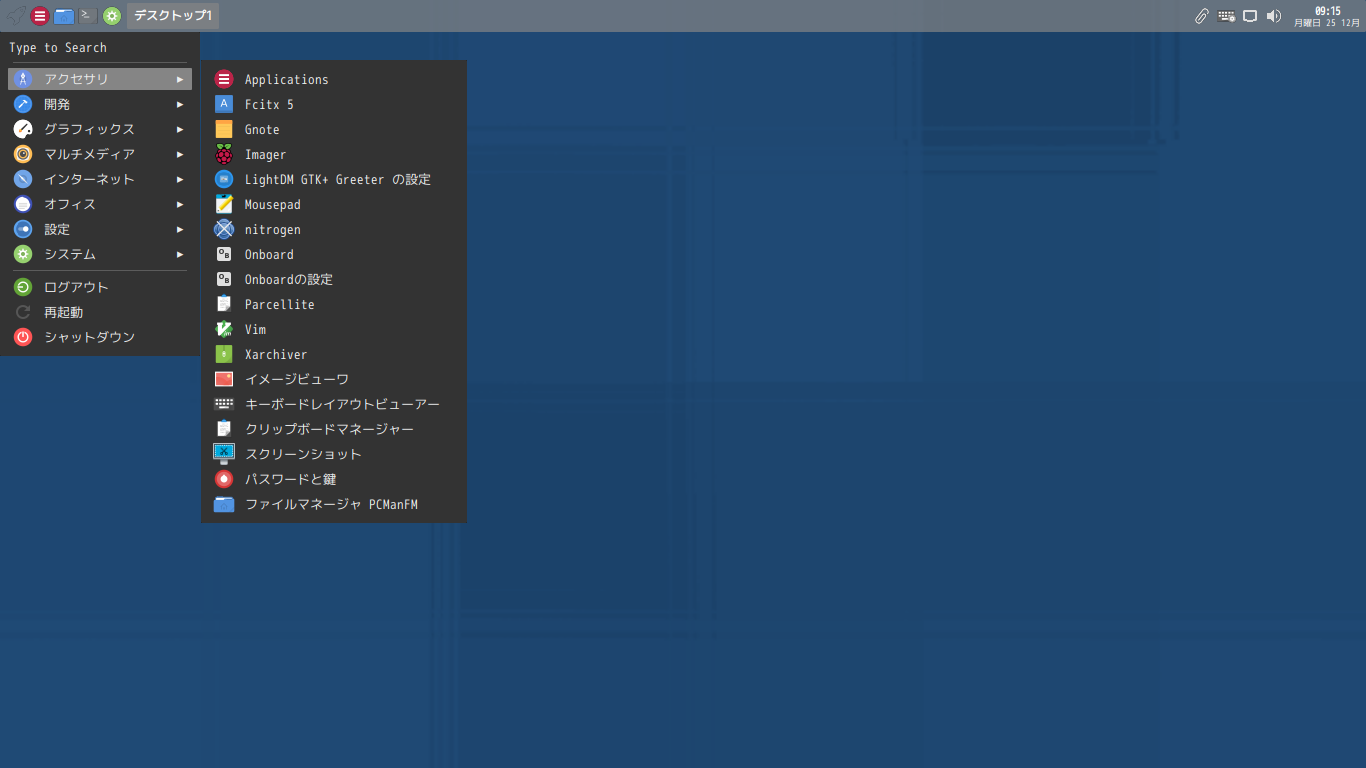This screenshot has height=768, width=1366.
Task: Open the green settings gear in panel
Action: tap(112, 15)
